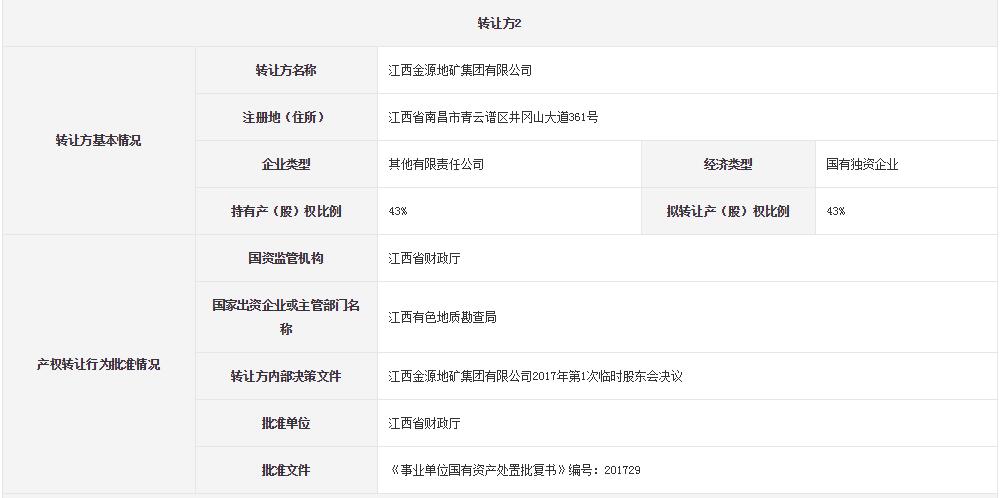Image resolution: width=1000 pixels, height=498 pixels.
Task: Click the 国资监管机构 label
Action: (285, 258)
